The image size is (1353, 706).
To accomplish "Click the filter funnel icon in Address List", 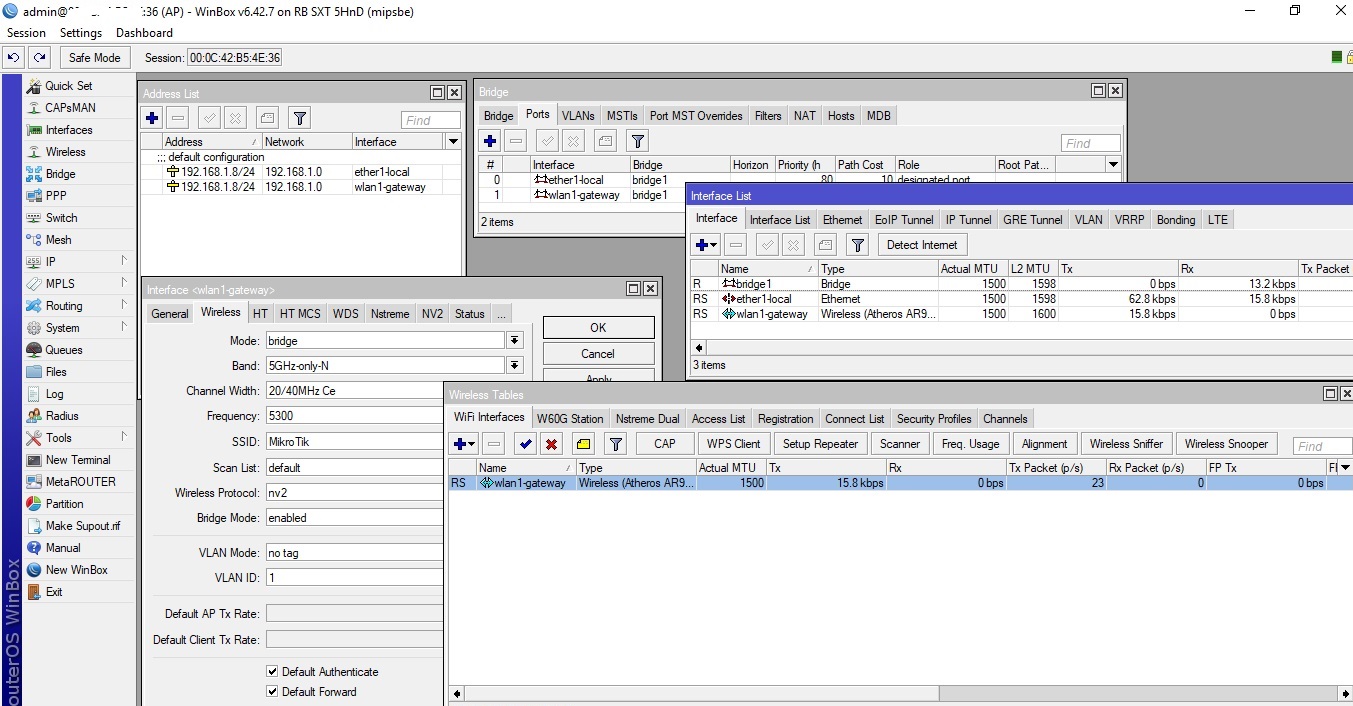I will pos(299,118).
